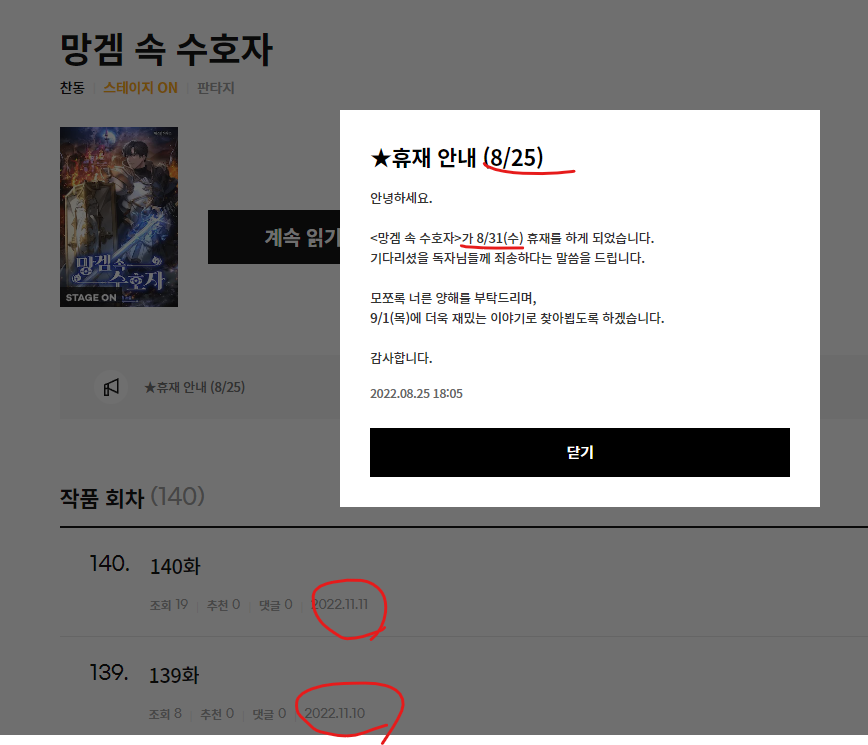Open episode 140화
Image resolution: width=868 pixels, height=745 pixels.
(175, 566)
